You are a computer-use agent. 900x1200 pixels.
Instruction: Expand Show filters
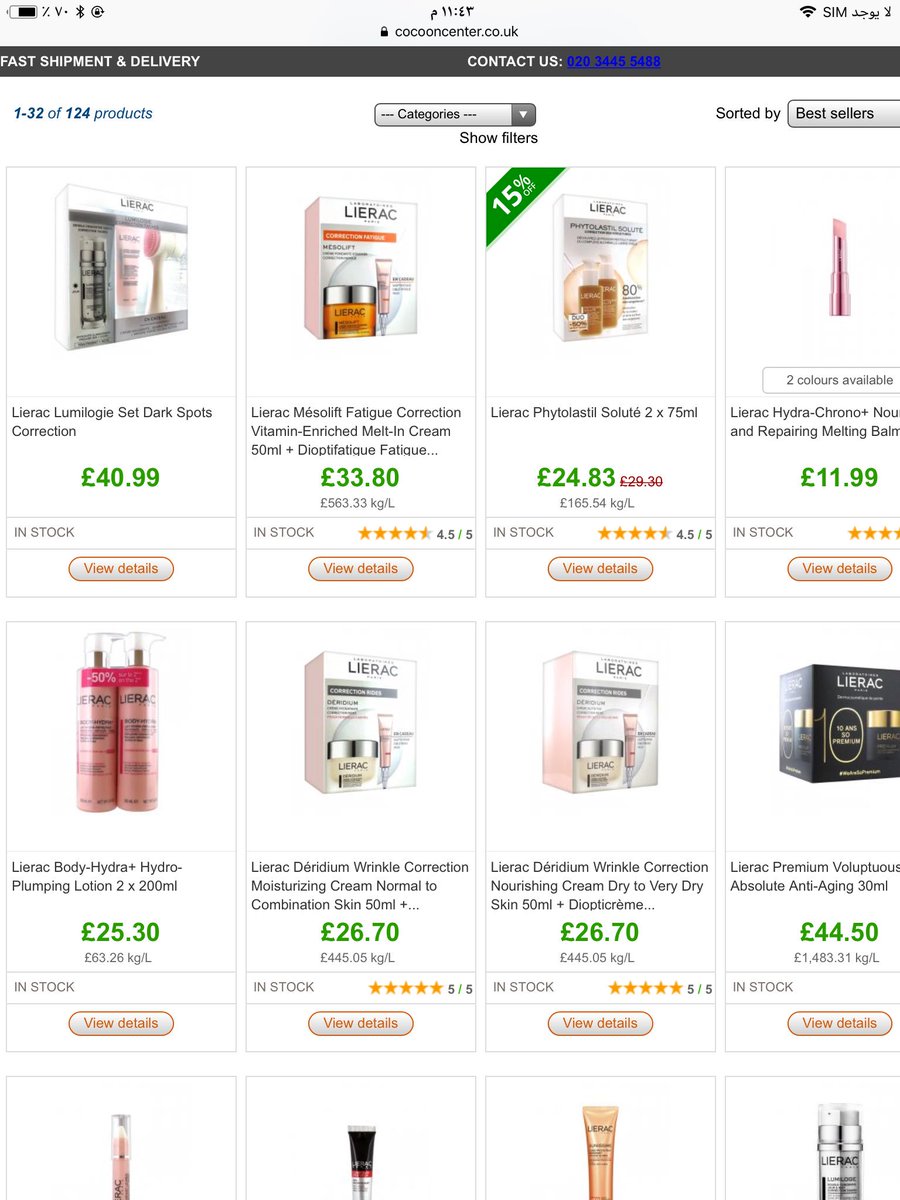pos(498,138)
